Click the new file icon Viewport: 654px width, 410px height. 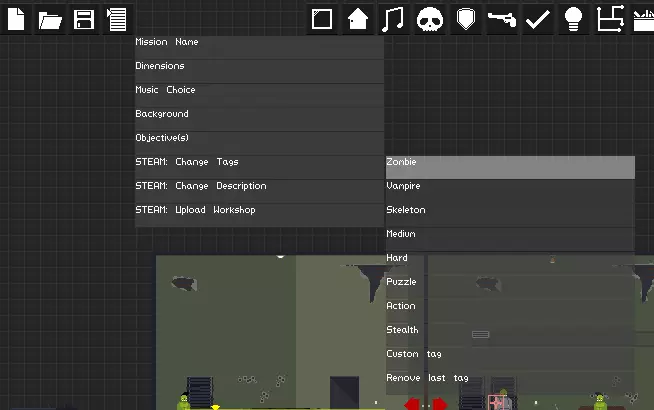16,19
